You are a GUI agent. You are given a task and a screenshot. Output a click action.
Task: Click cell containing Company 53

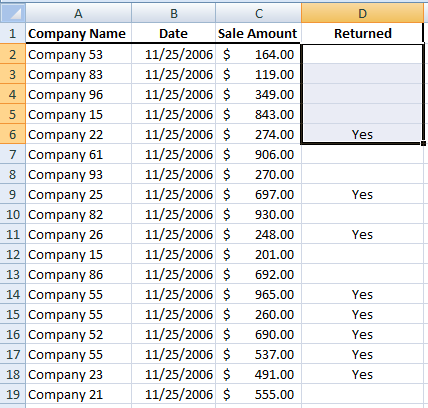click(78, 54)
